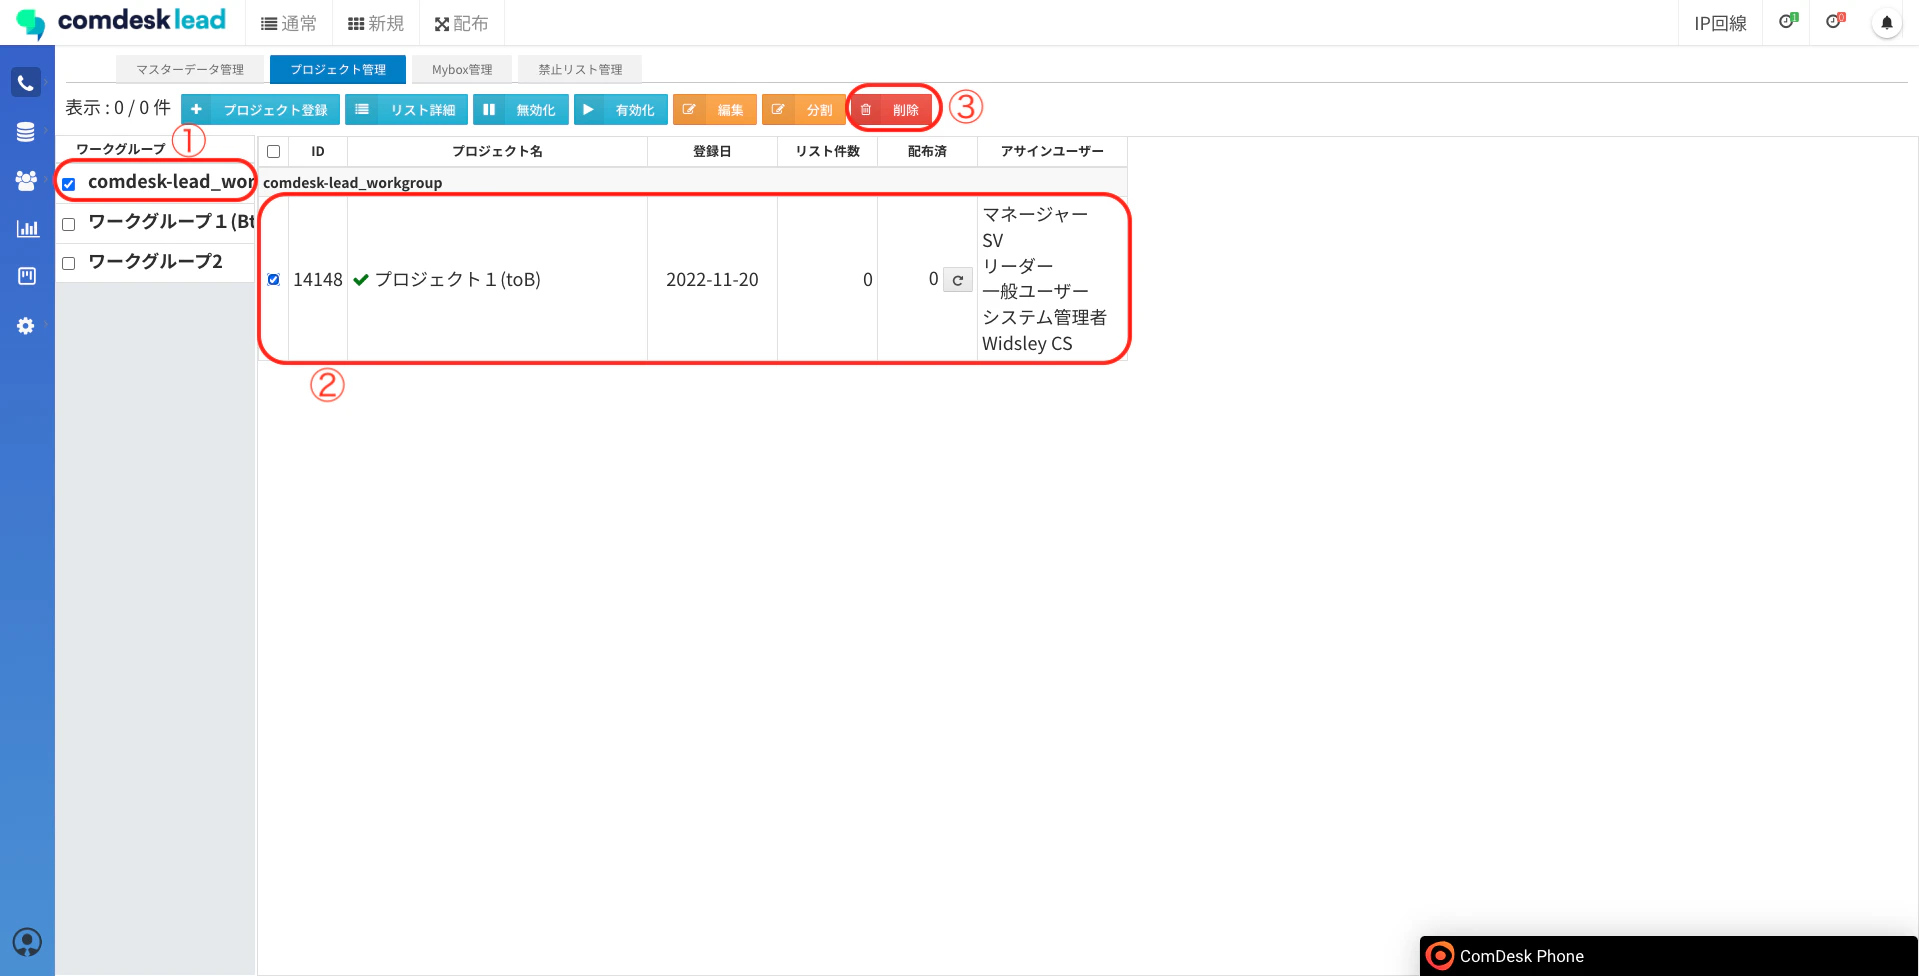Click the red 削除 button

point(893,109)
